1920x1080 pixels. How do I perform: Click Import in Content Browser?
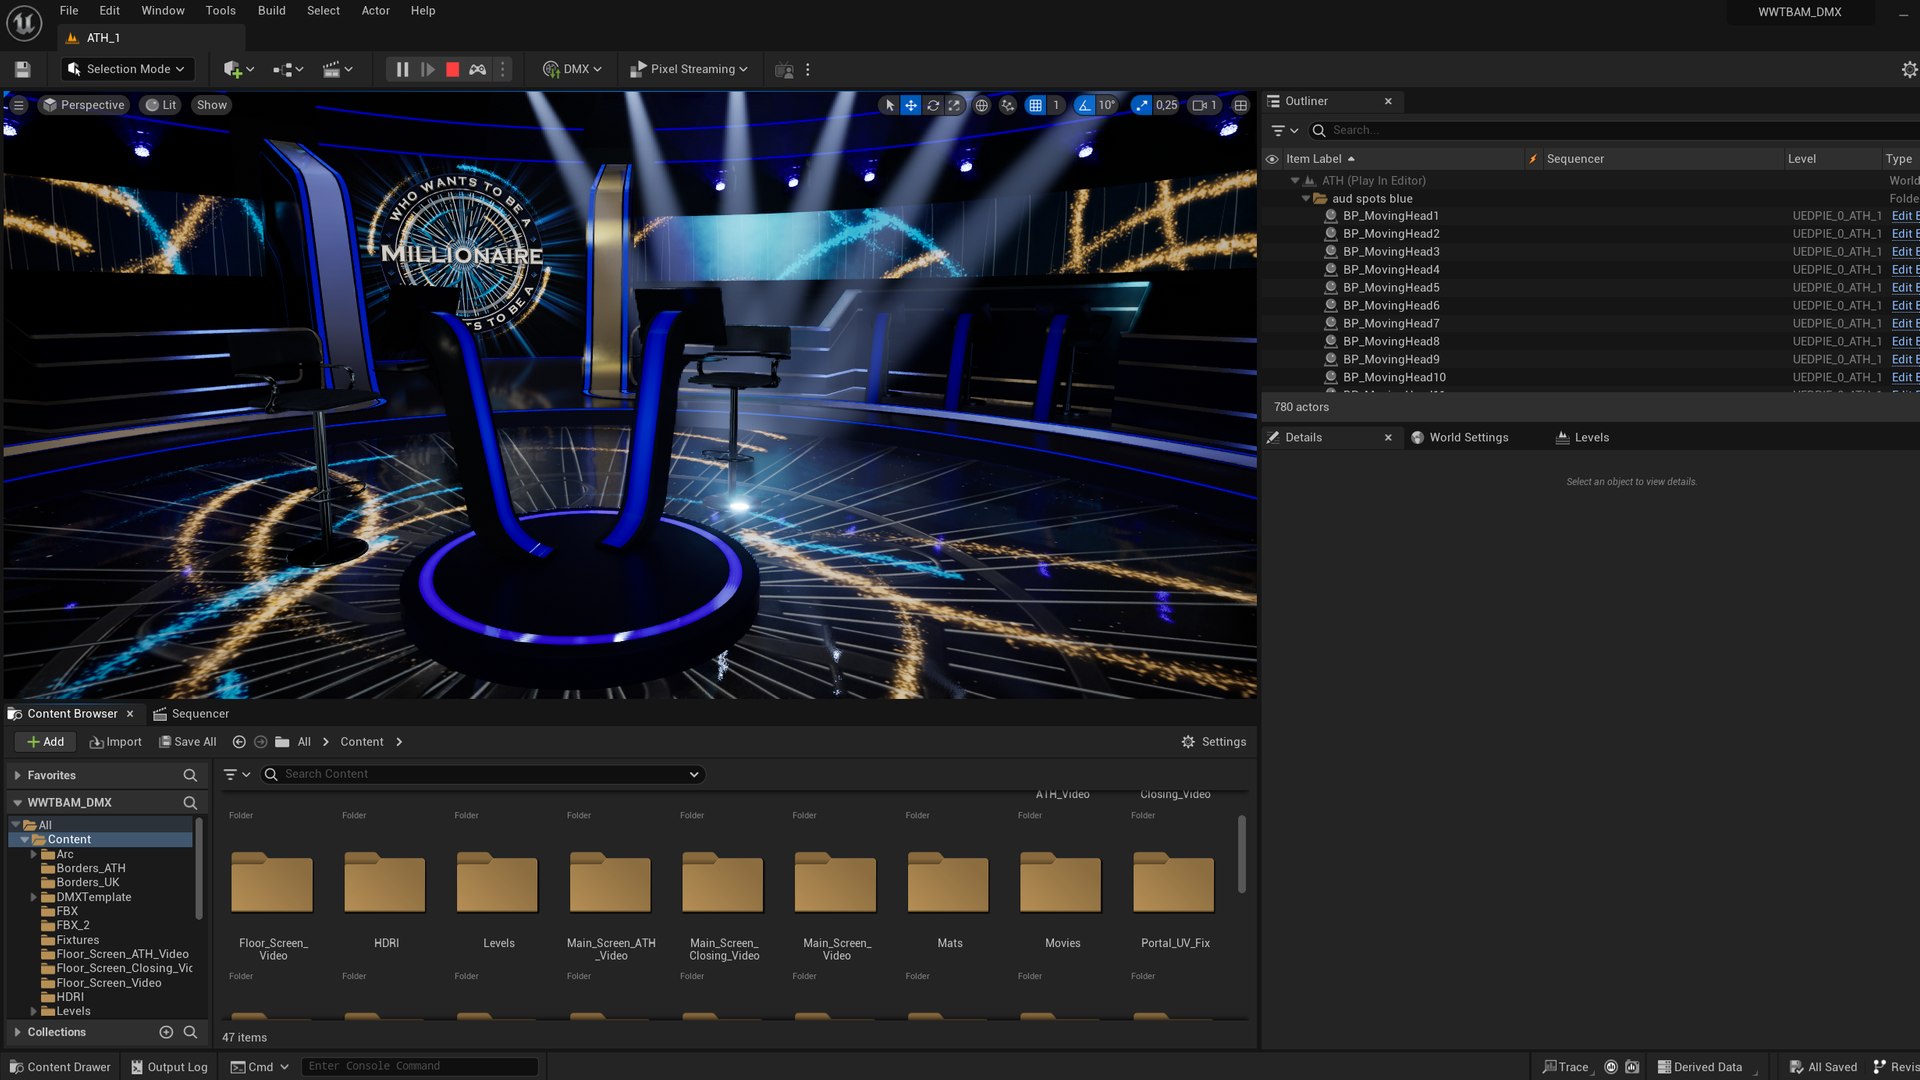(115, 742)
